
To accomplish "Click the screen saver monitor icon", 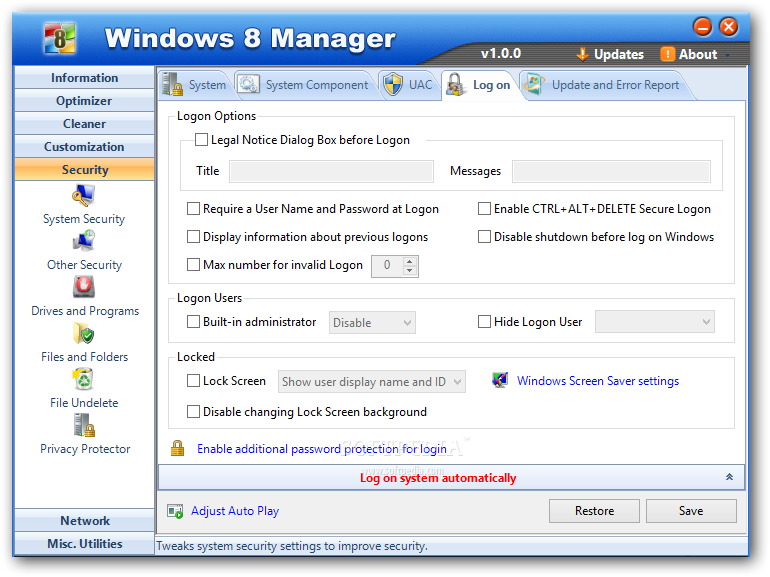I will point(500,380).
